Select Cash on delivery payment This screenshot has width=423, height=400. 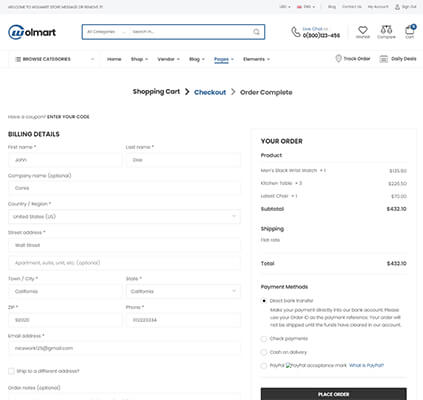point(264,352)
